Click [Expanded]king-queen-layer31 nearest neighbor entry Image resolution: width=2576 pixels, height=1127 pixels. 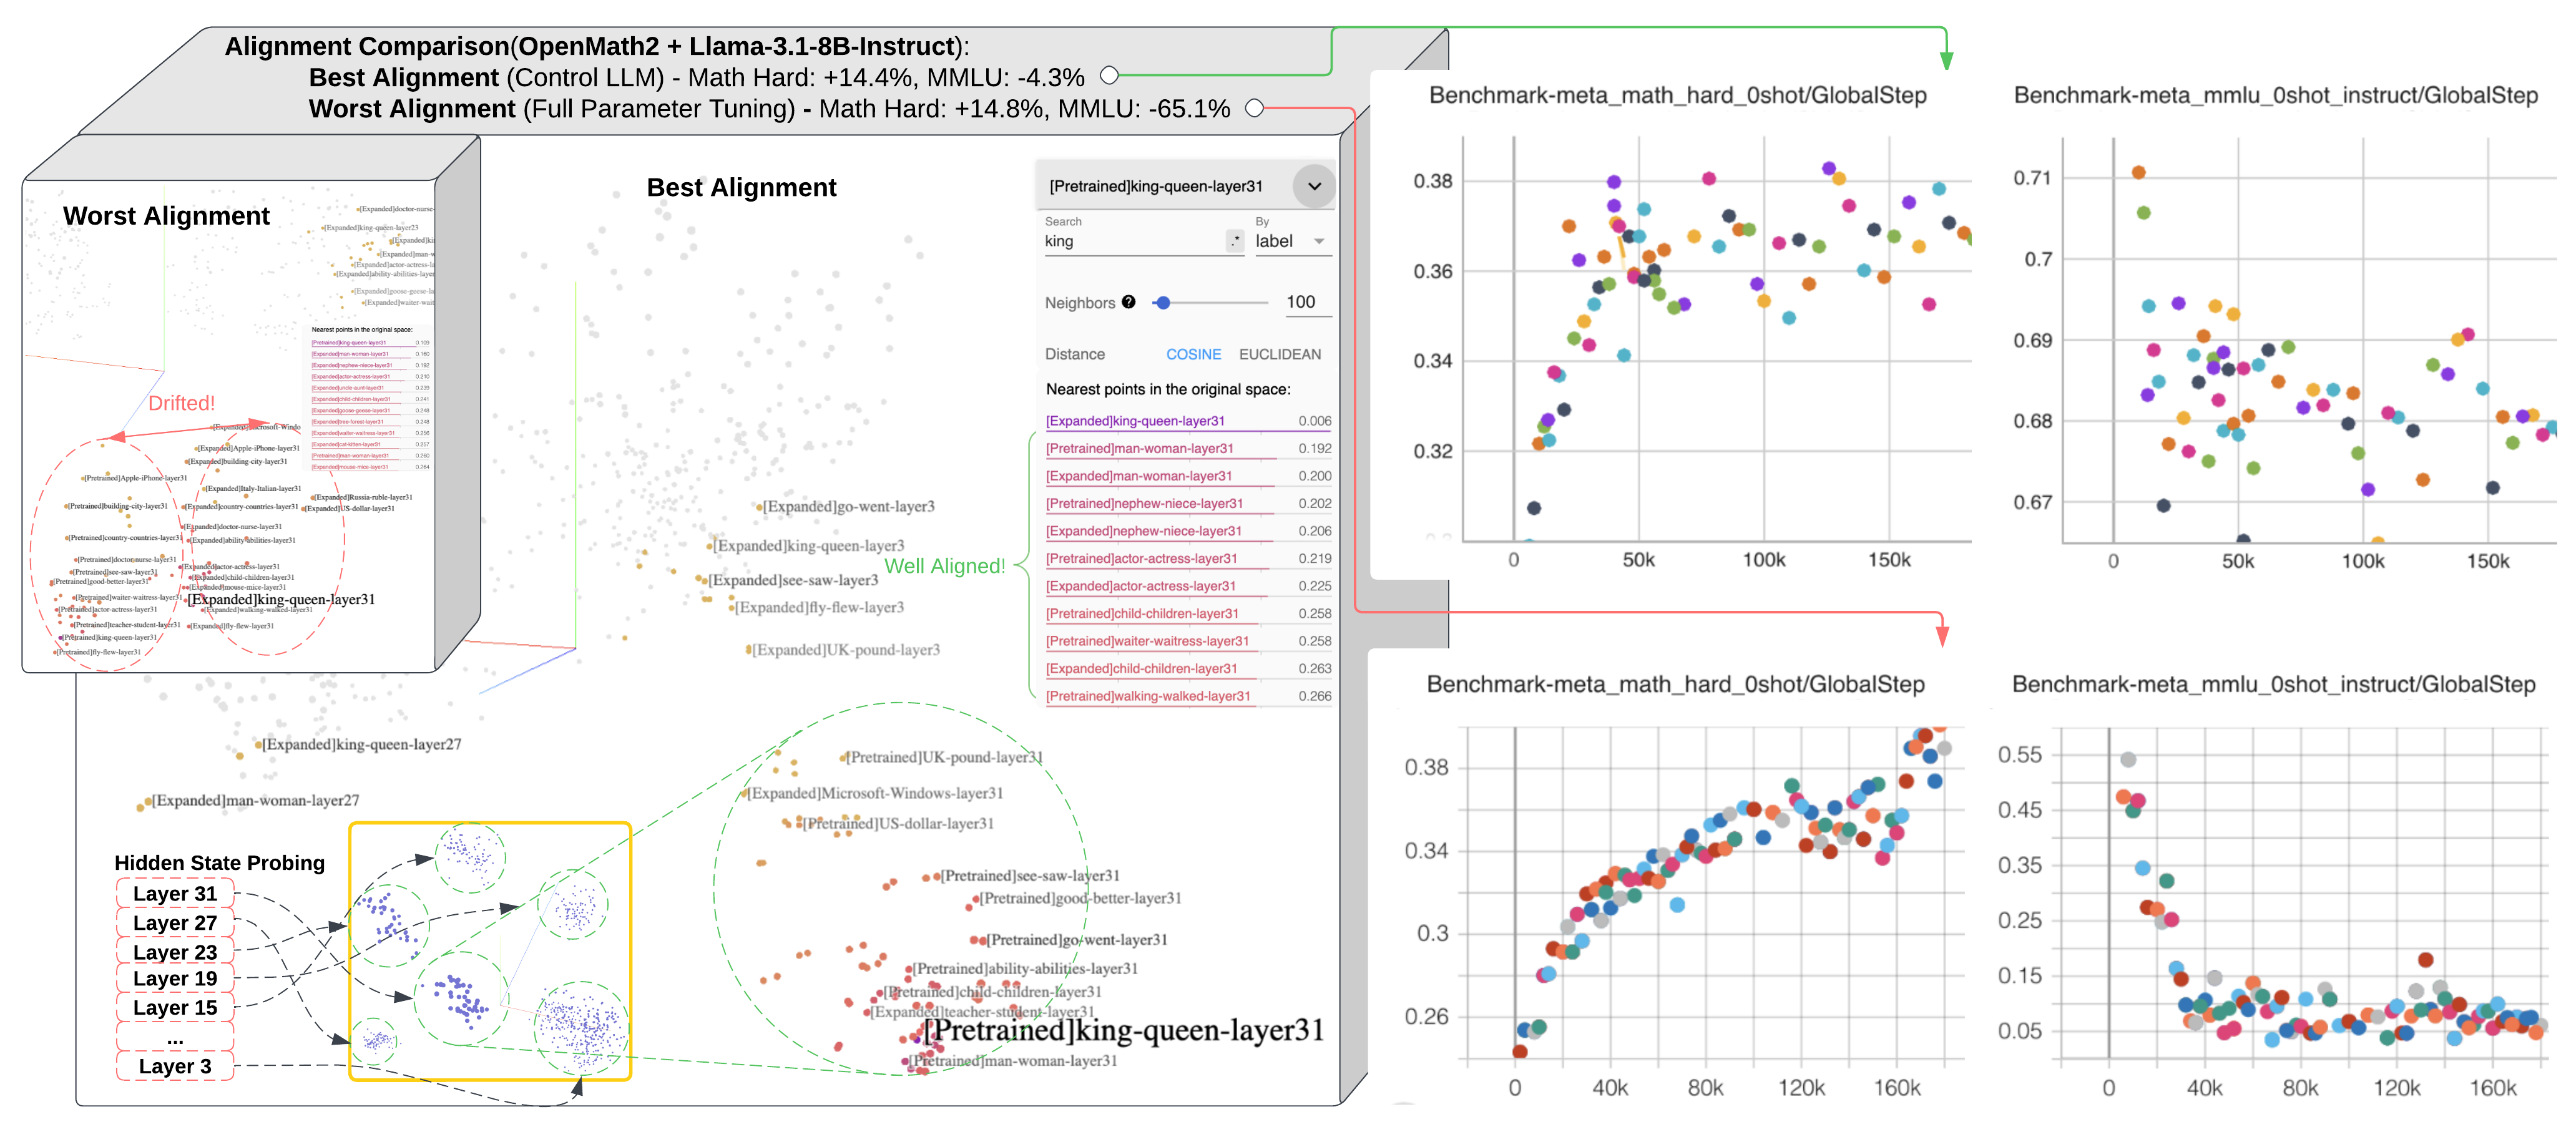click(1135, 421)
